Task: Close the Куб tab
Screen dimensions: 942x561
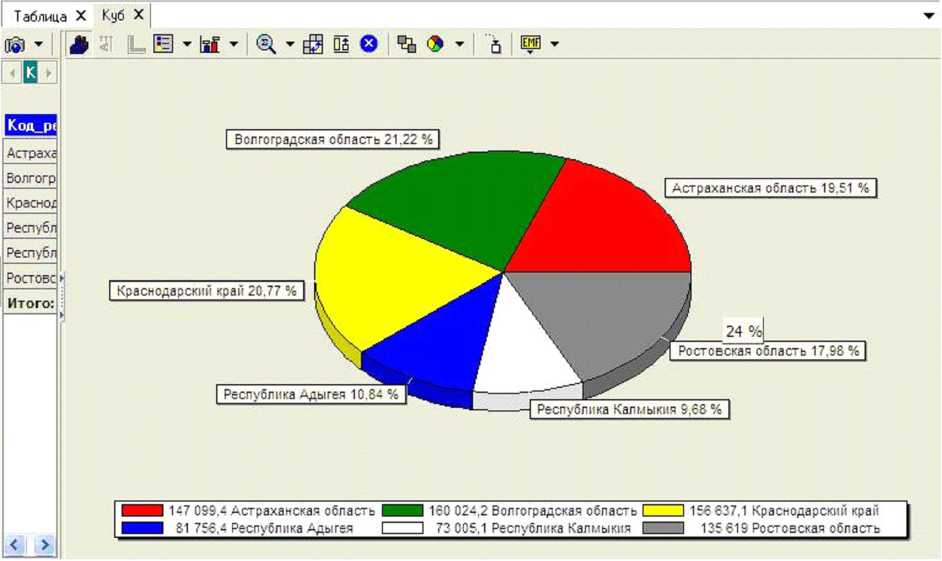Action: click(139, 14)
